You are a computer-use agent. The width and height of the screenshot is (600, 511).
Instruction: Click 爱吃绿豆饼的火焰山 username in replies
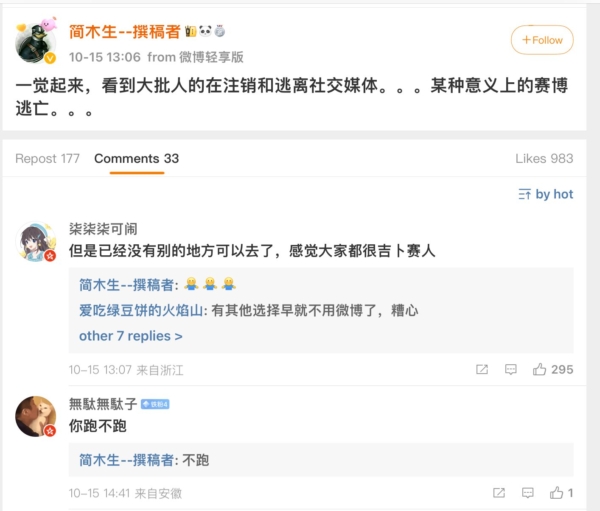[x=141, y=310]
